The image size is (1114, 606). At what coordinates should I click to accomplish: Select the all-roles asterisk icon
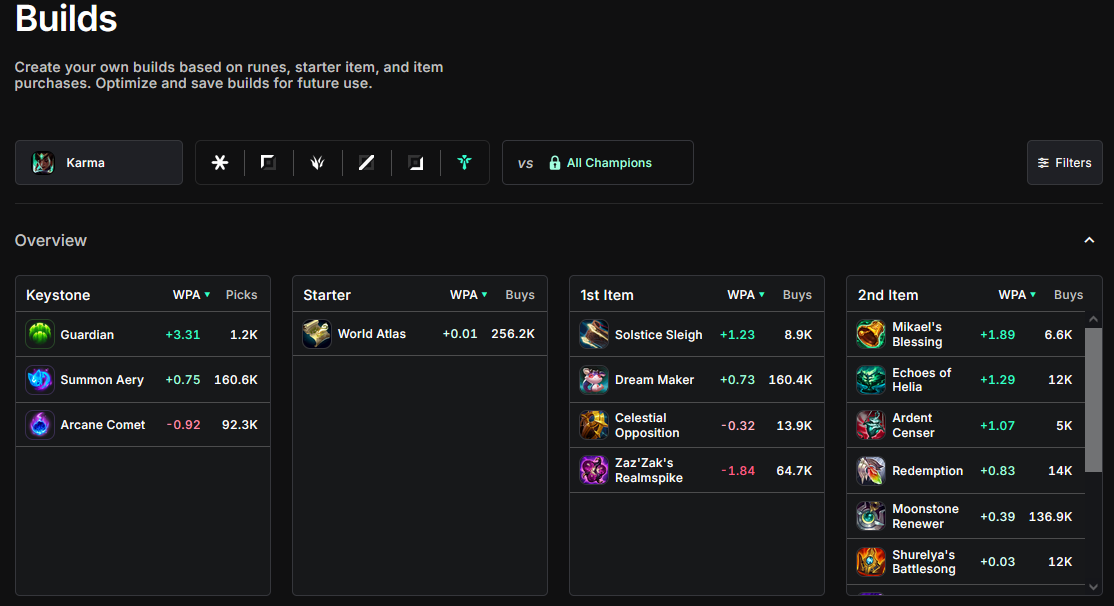[x=220, y=163]
